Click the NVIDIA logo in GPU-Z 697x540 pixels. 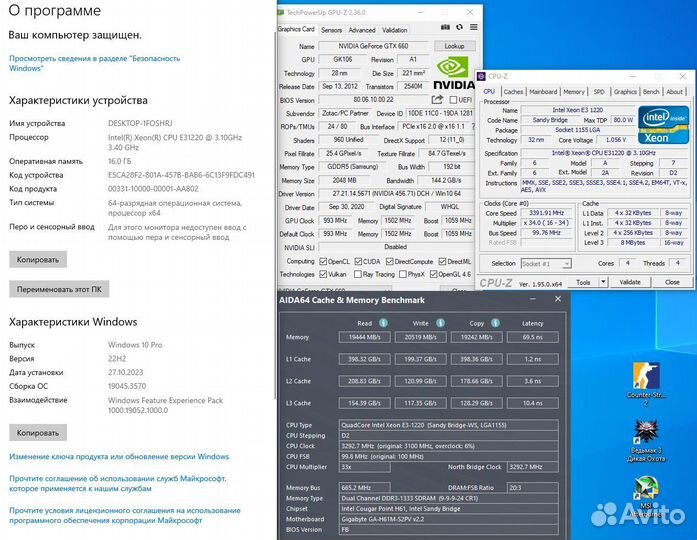point(453,73)
